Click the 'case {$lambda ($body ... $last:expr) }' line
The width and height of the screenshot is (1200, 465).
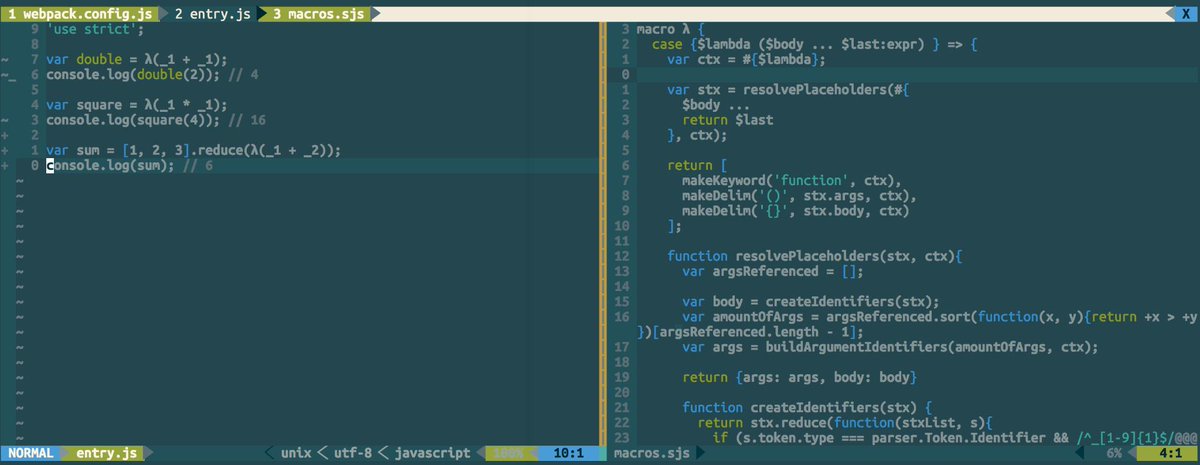(813, 45)
